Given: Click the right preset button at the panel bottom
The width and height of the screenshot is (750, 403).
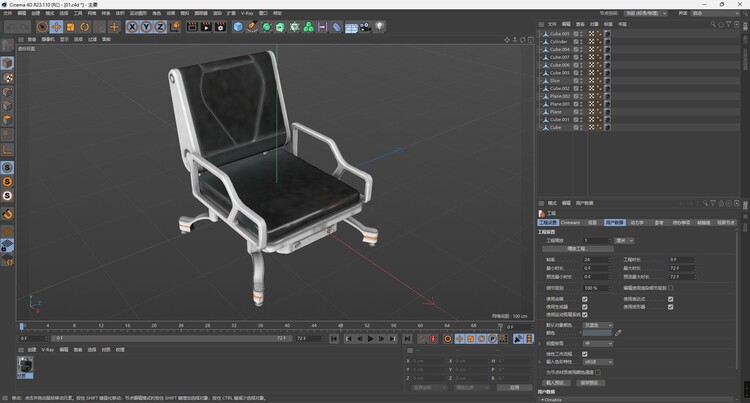Looking at the screenshot, I should click(x=591, y=382).
